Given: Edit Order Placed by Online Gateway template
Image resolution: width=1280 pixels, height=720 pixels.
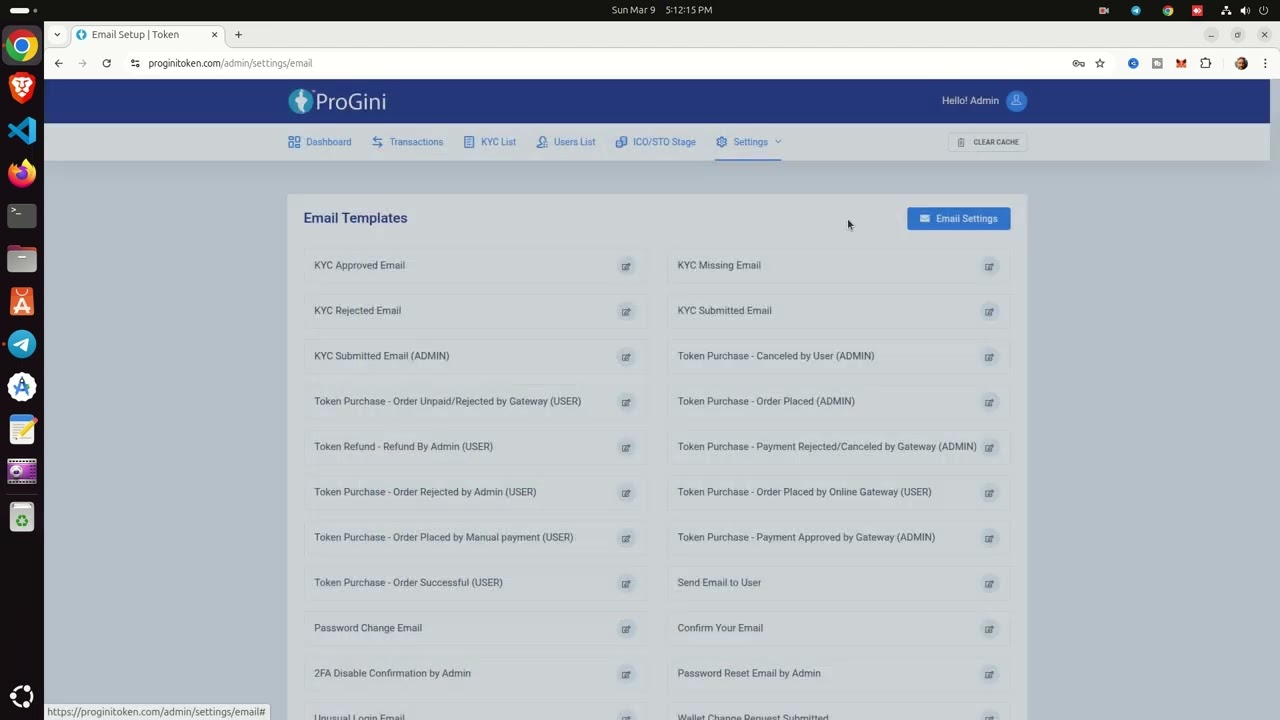Looking at the screenshot, I should 989,493.
